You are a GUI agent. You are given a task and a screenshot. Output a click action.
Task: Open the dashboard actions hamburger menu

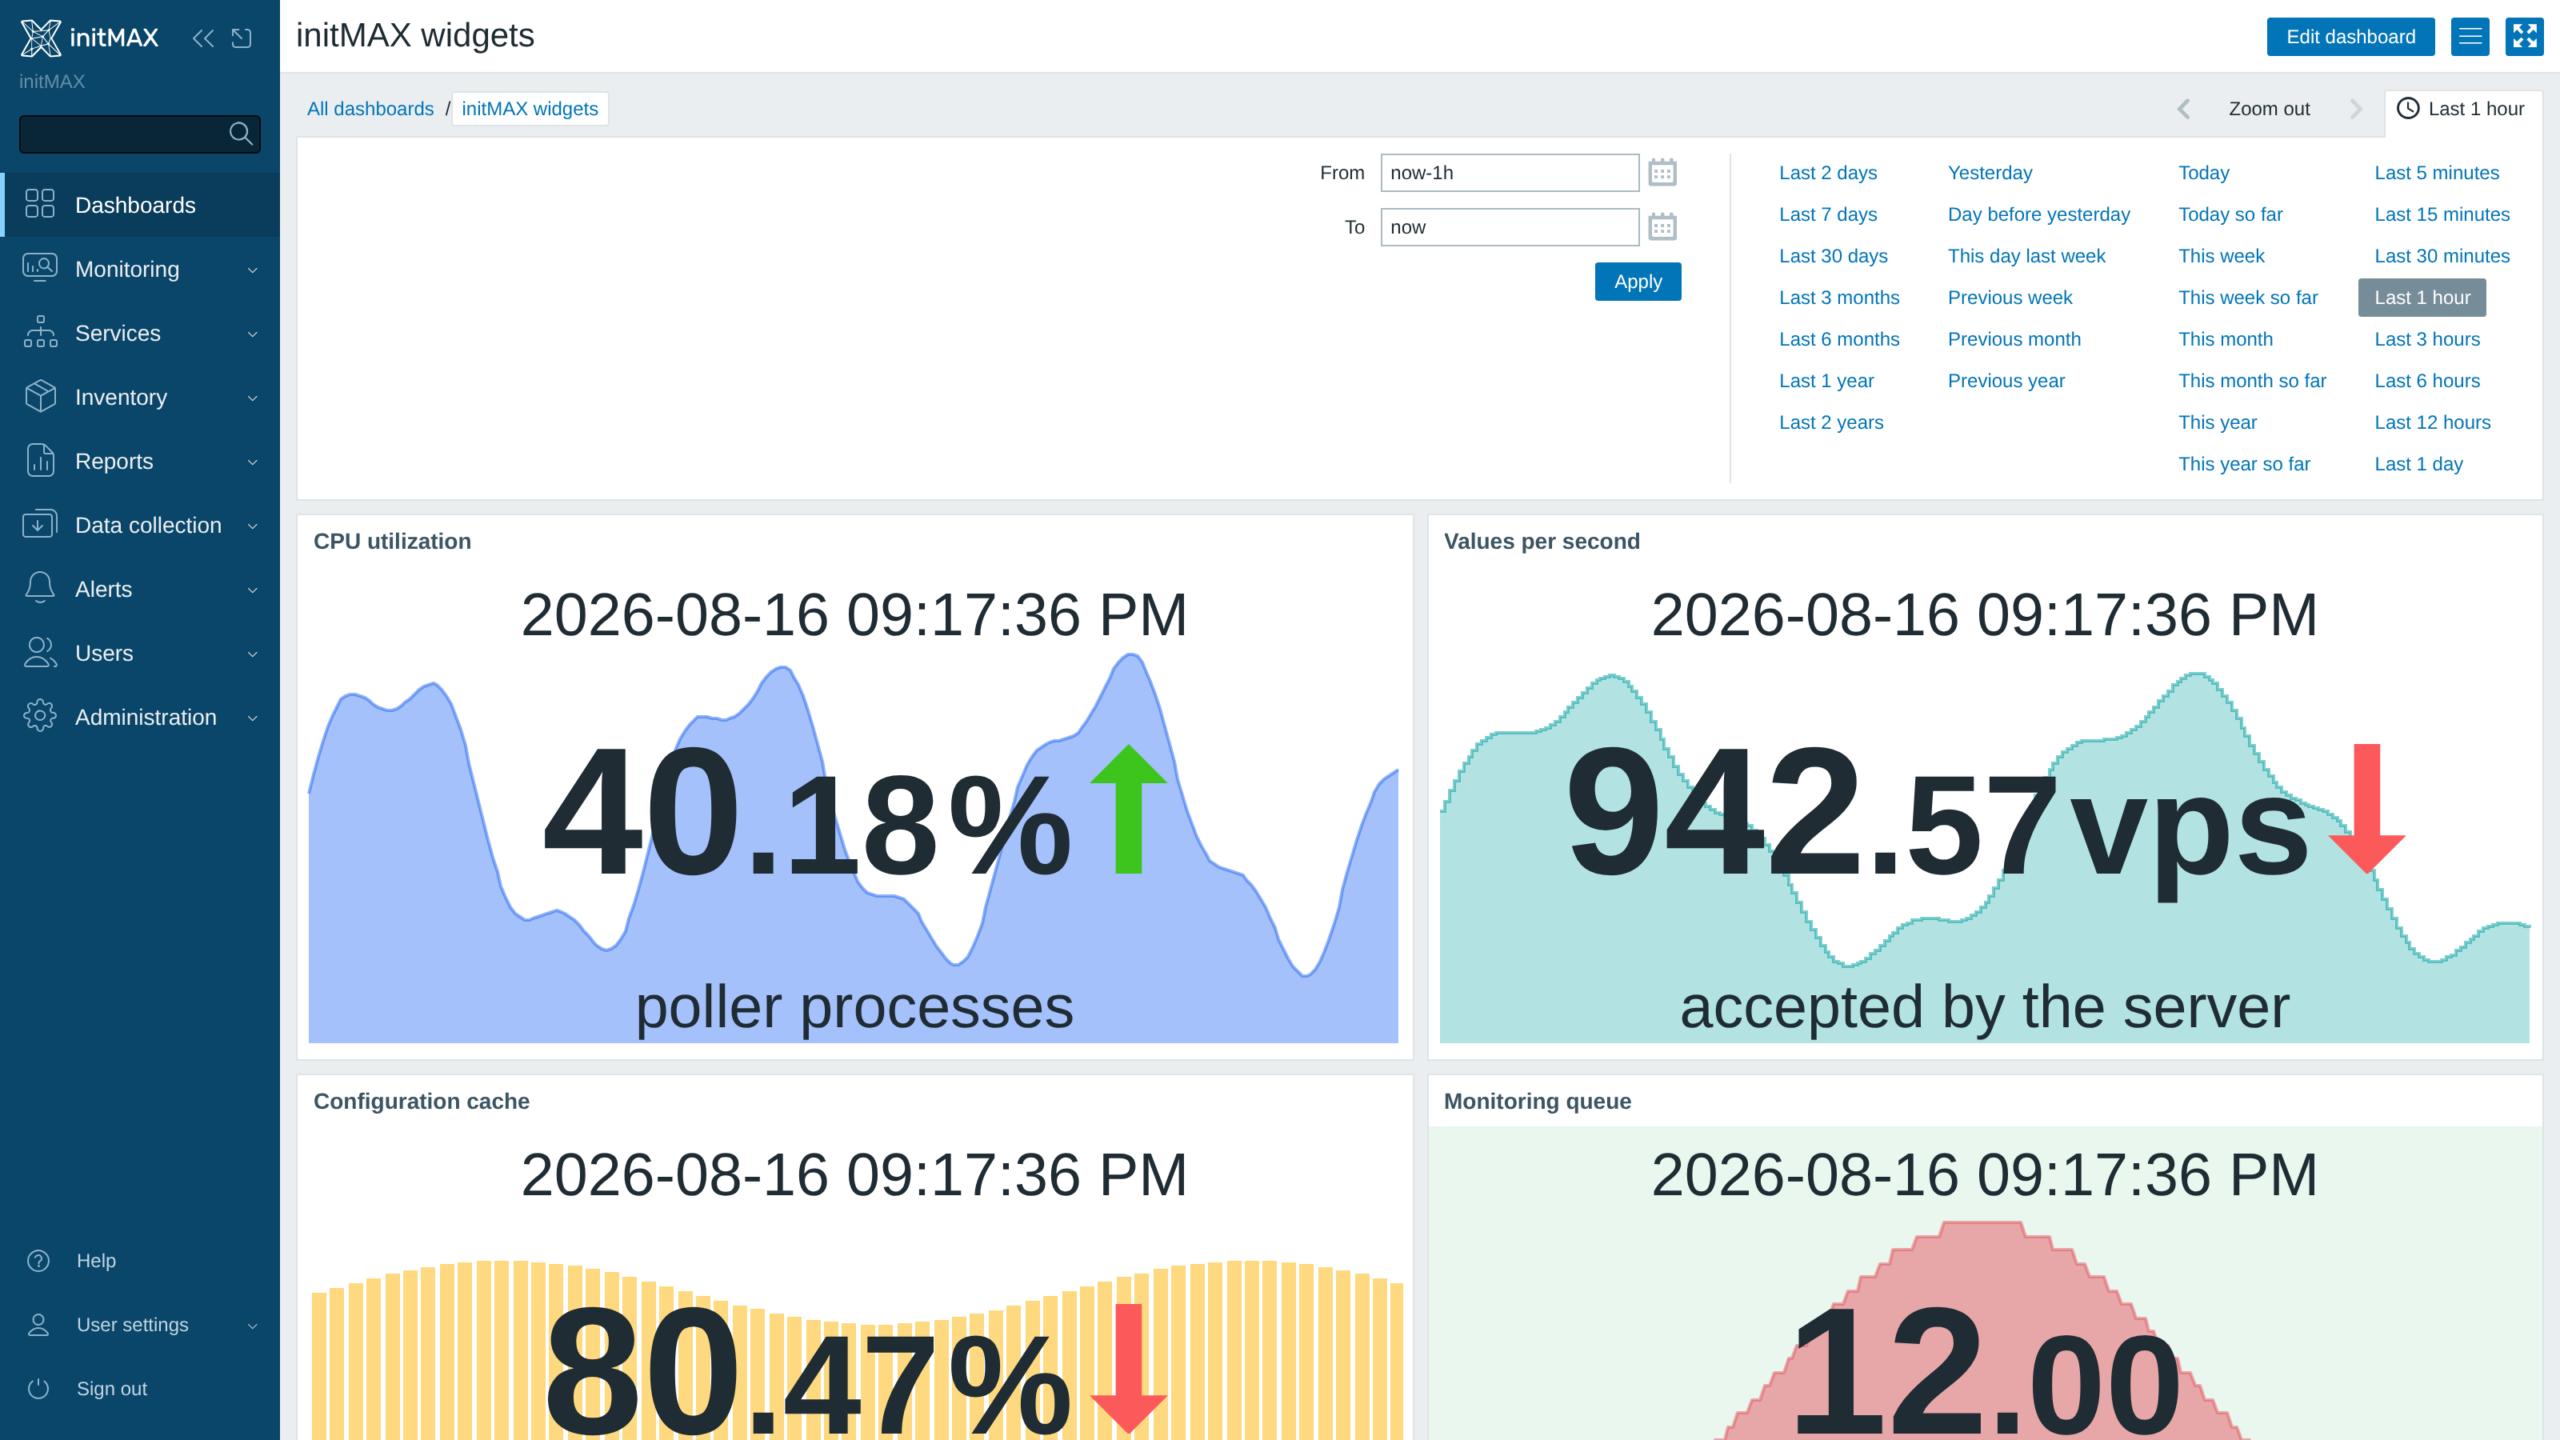pyautogui.click(x=2470, y=37)
